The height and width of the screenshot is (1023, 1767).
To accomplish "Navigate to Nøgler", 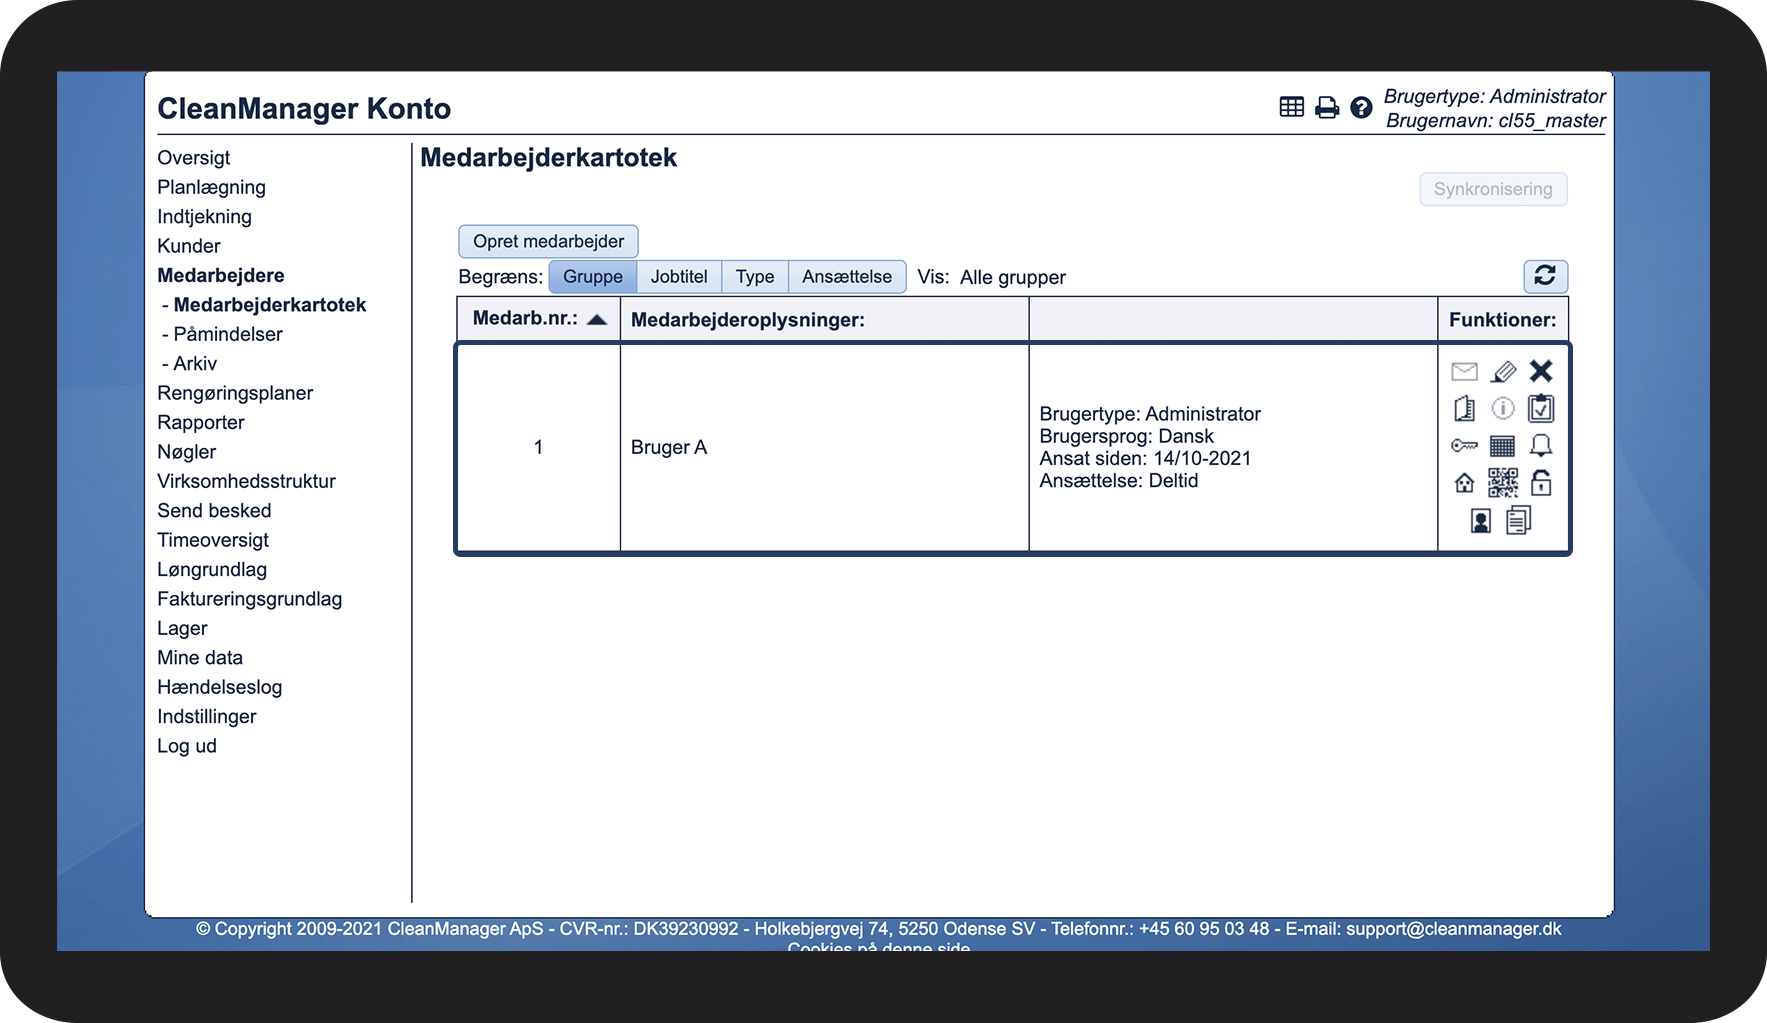I will click(x=187, y=452).
